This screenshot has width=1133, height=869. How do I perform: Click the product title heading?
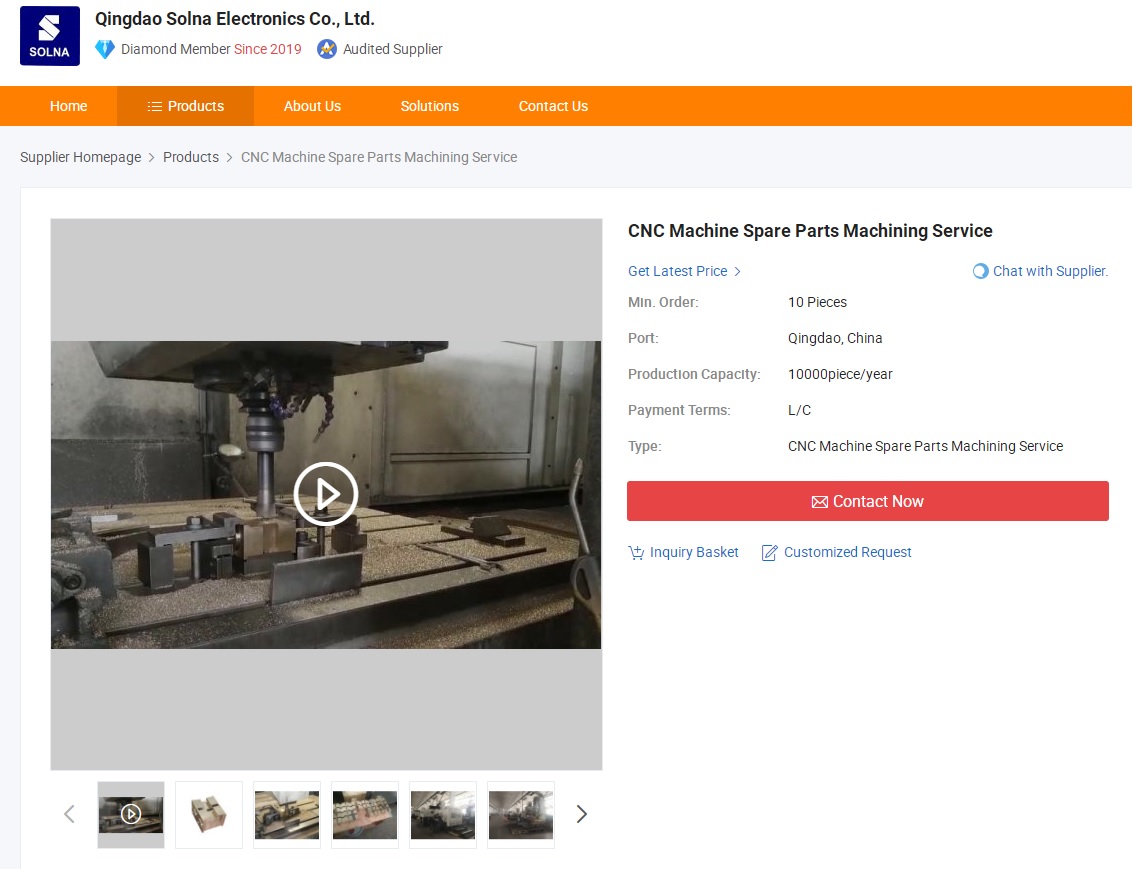point(810,231)
